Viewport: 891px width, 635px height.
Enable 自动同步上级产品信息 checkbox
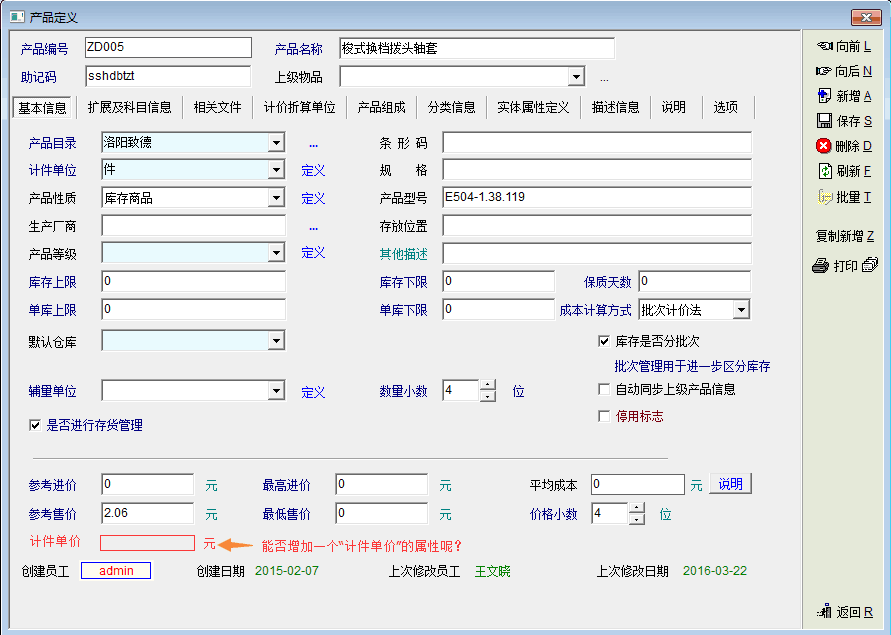pyautogui.click(x=604, y=389)
